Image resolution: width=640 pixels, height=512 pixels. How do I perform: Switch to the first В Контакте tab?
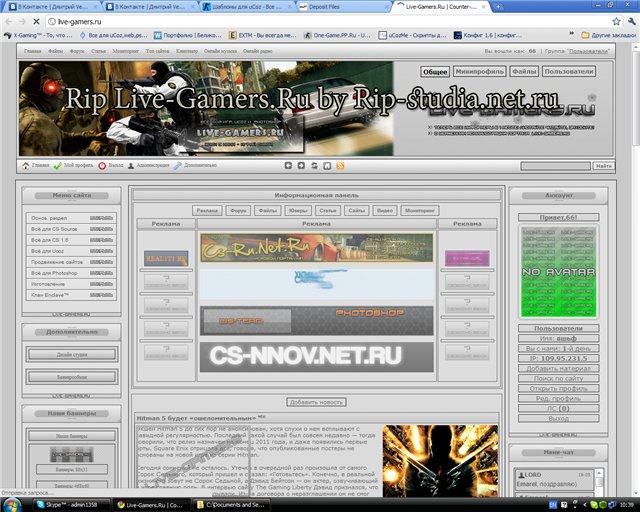[x=54, y=7]
